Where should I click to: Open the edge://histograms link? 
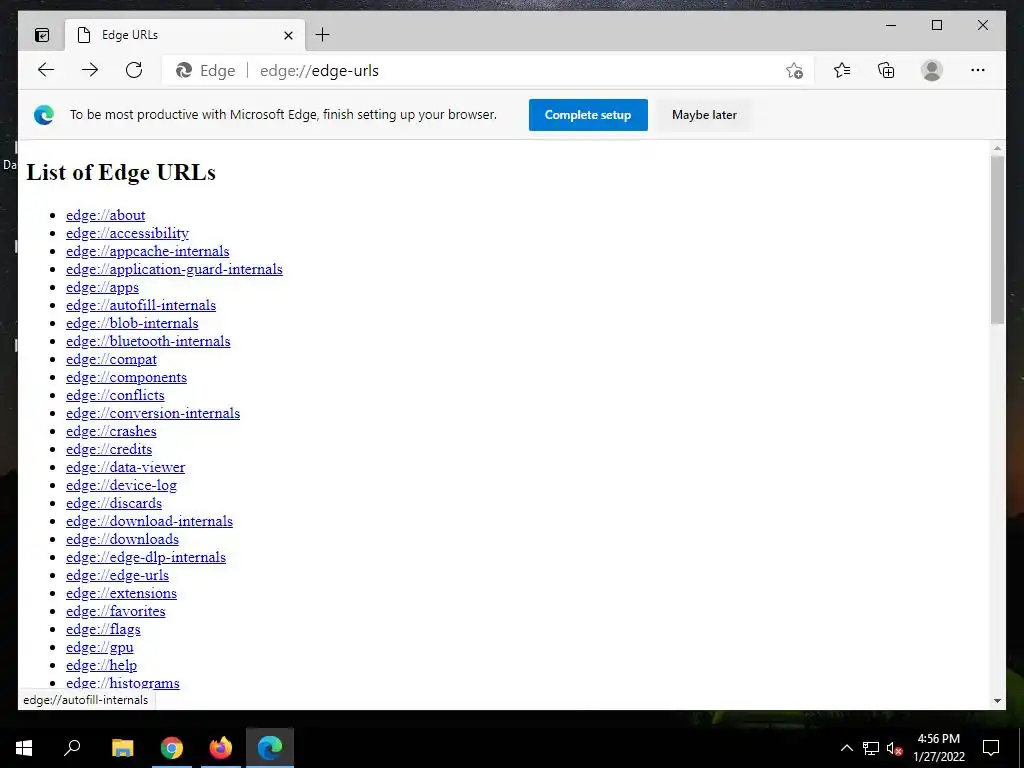(x=123, y=683)
